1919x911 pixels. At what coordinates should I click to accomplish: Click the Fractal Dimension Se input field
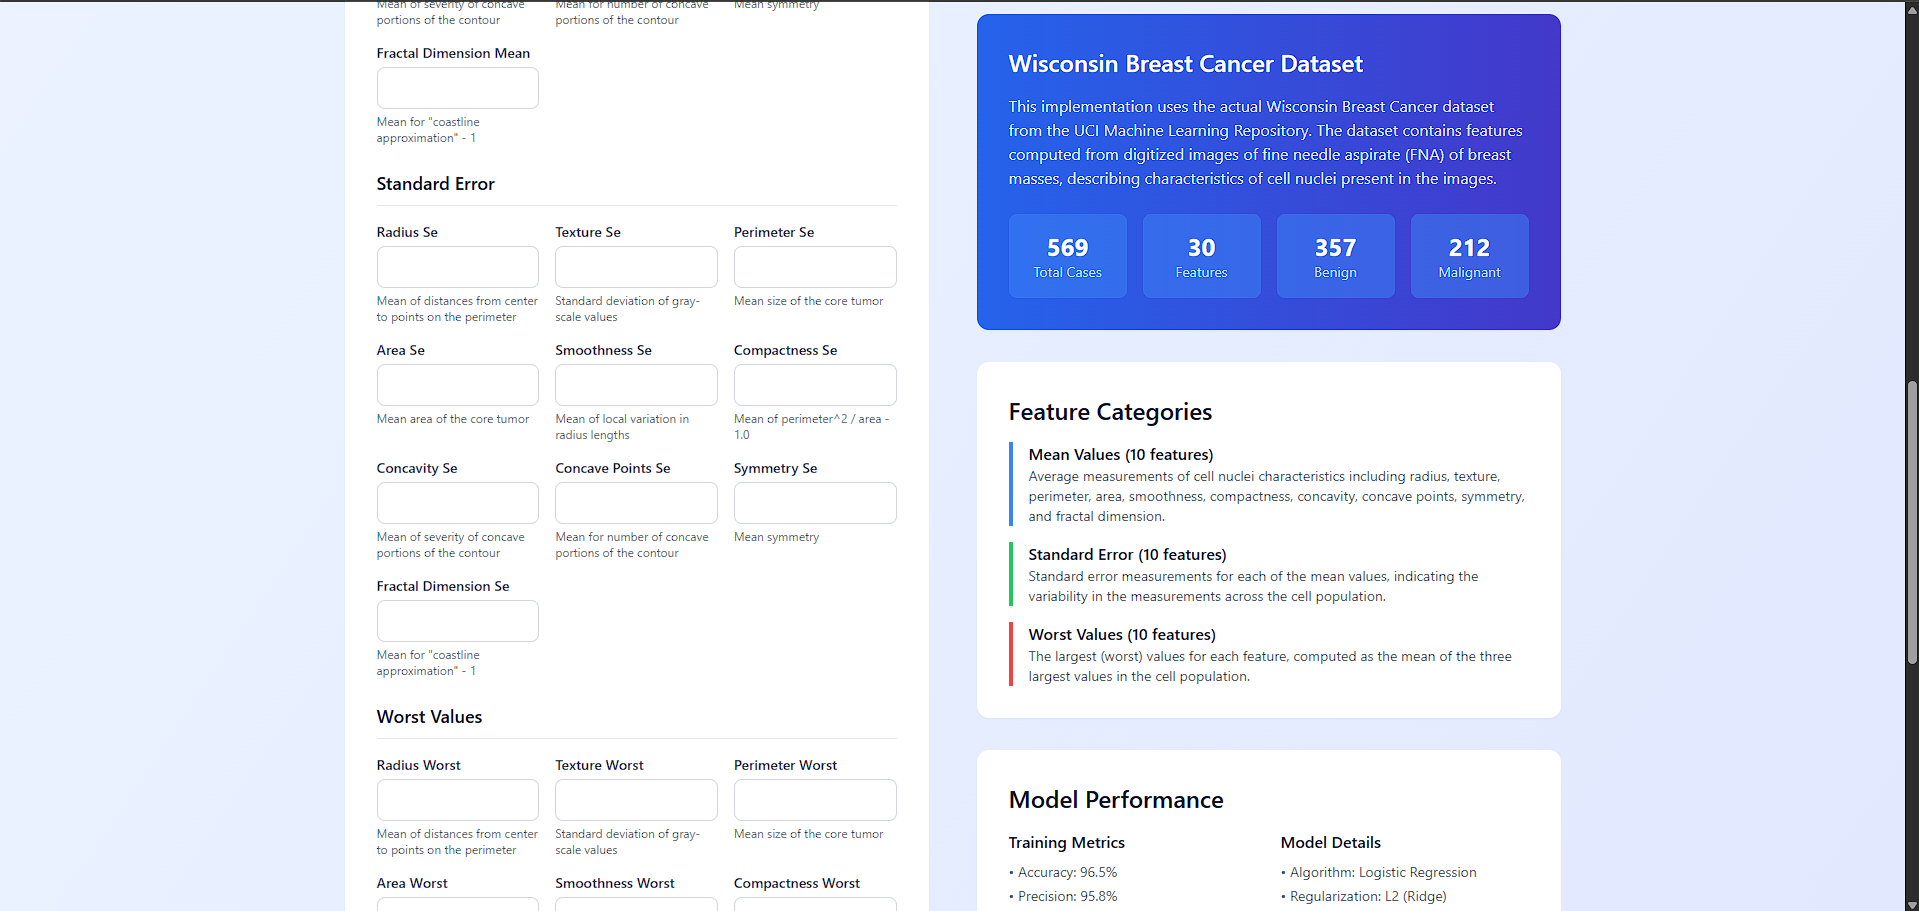pyautogui.click(x=457, y=621)
